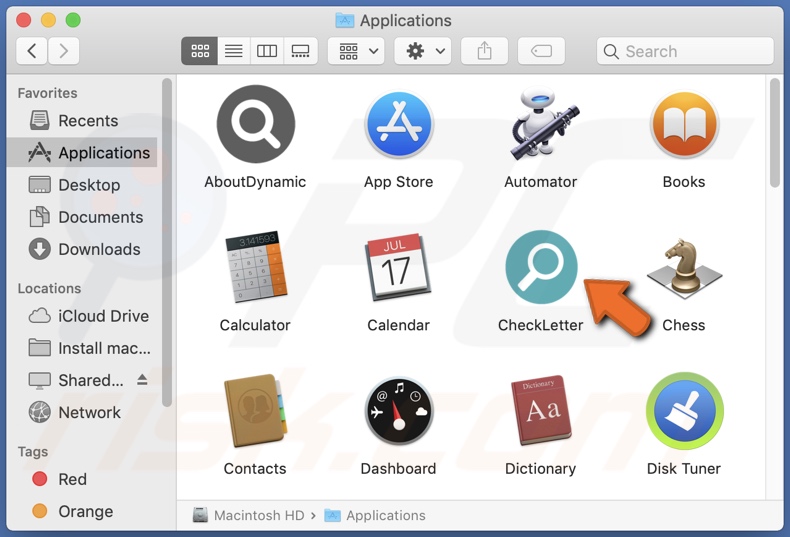This screenshot has height=537, width=790.
Task: Go forward with the right chevron button
Action: click(x=63, y=51)
